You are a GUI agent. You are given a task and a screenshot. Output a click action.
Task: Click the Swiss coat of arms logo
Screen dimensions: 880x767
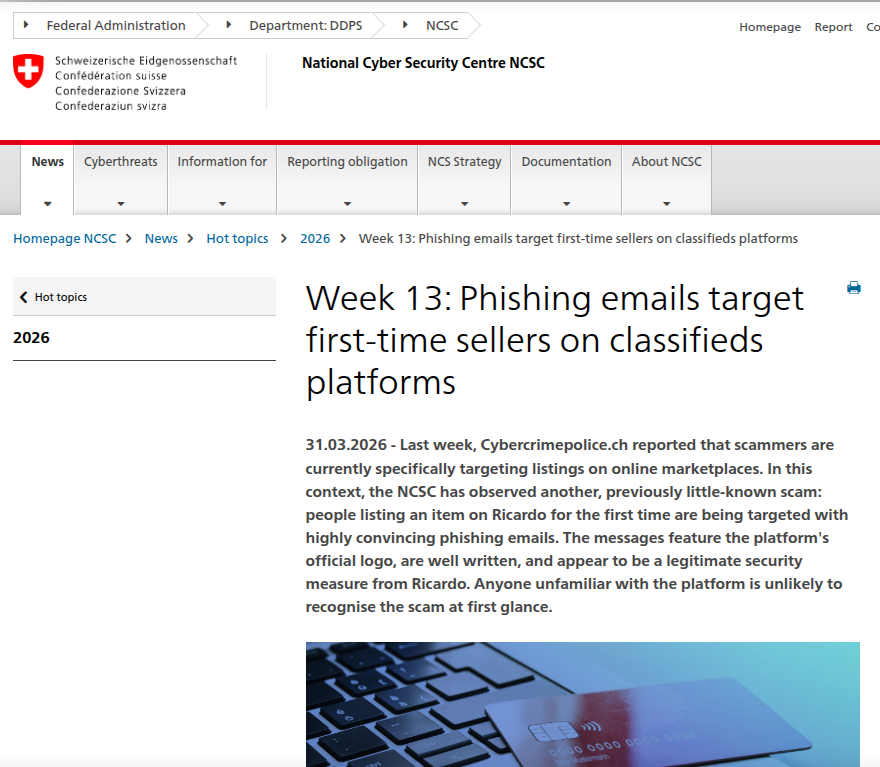[28, 71]
